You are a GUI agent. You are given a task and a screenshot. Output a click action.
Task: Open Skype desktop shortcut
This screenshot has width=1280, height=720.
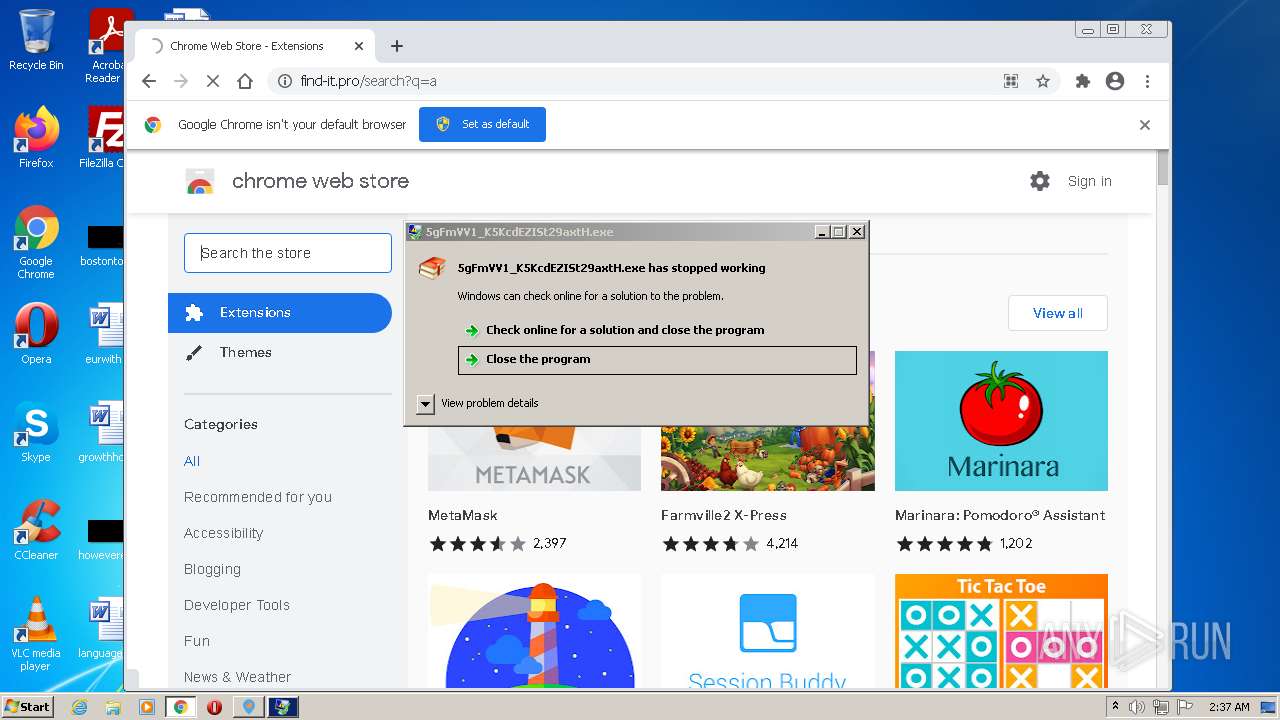coord(36,432)
